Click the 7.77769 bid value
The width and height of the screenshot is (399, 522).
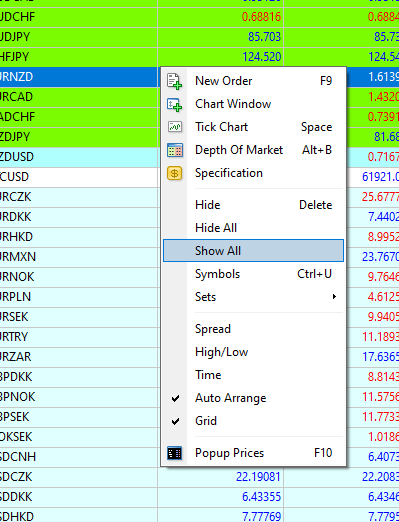(261, 516)
